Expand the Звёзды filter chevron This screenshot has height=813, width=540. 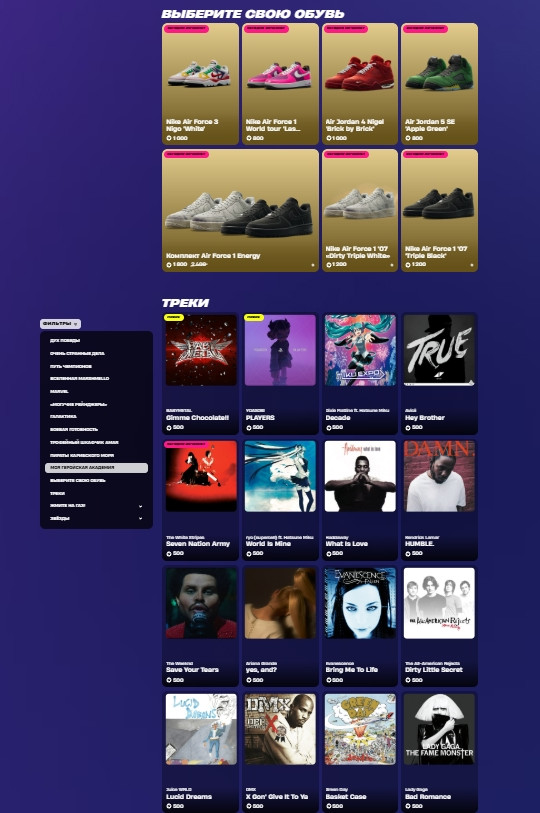tap(140, 518)
